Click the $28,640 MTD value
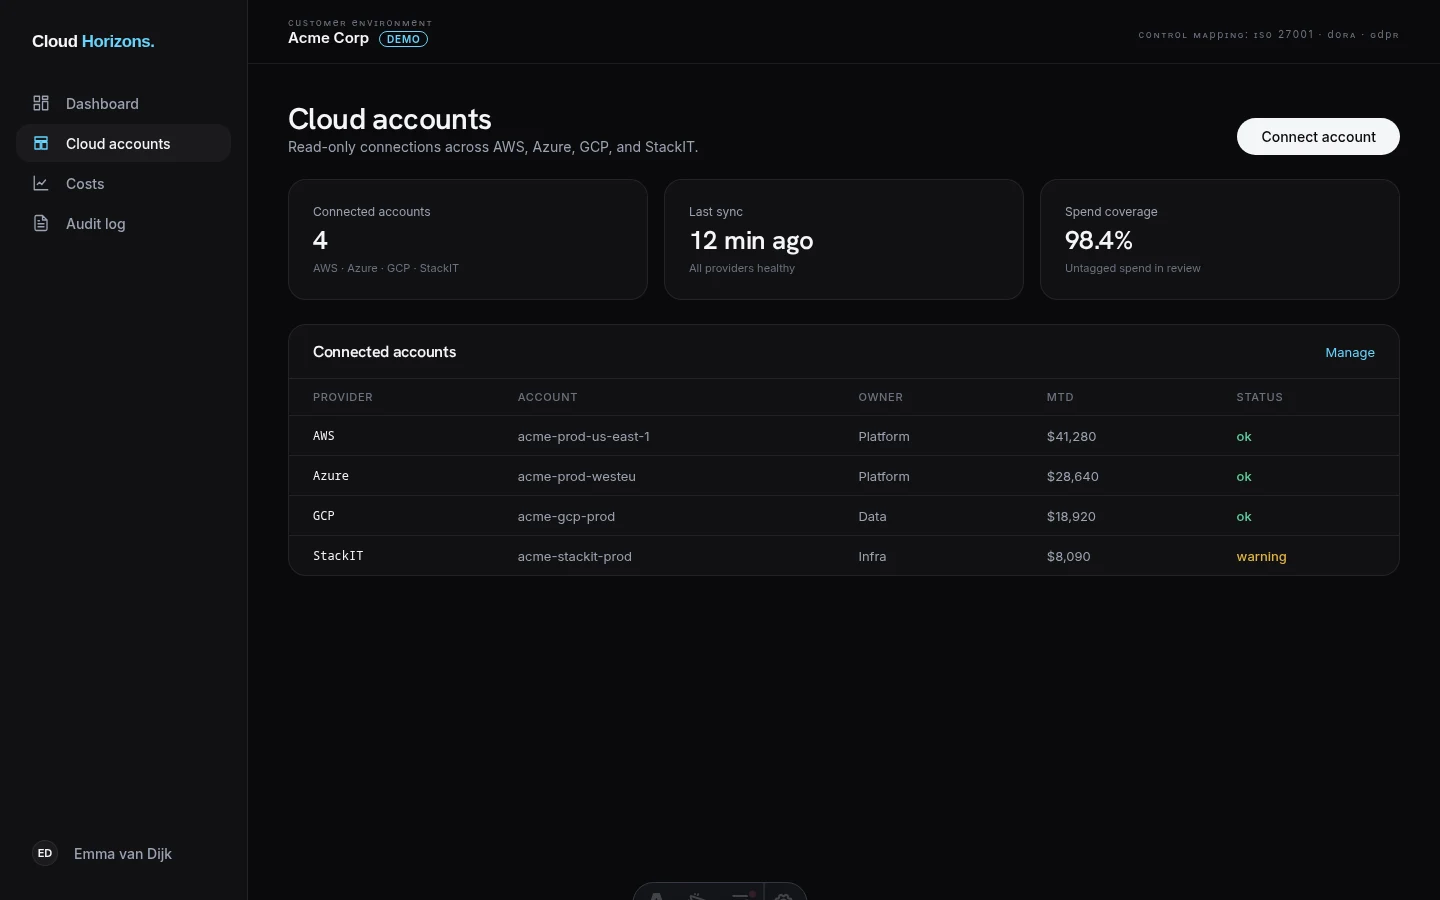Image resolution: width=1440 pixels, height=900 pixels. click(1073, 476)
